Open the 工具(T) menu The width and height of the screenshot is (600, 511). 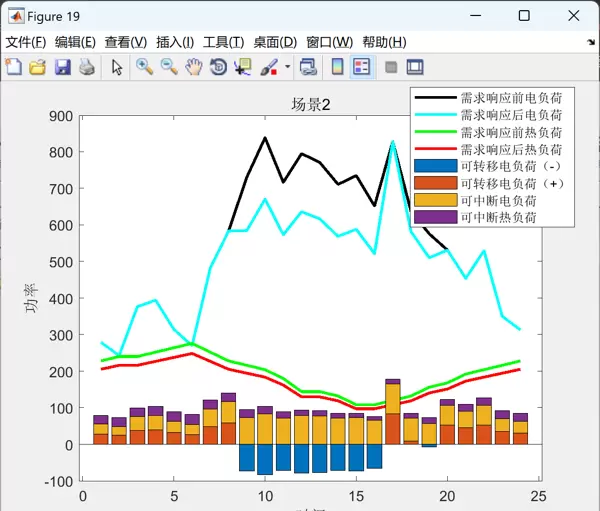pyautogui.click(x=223, y=42)
